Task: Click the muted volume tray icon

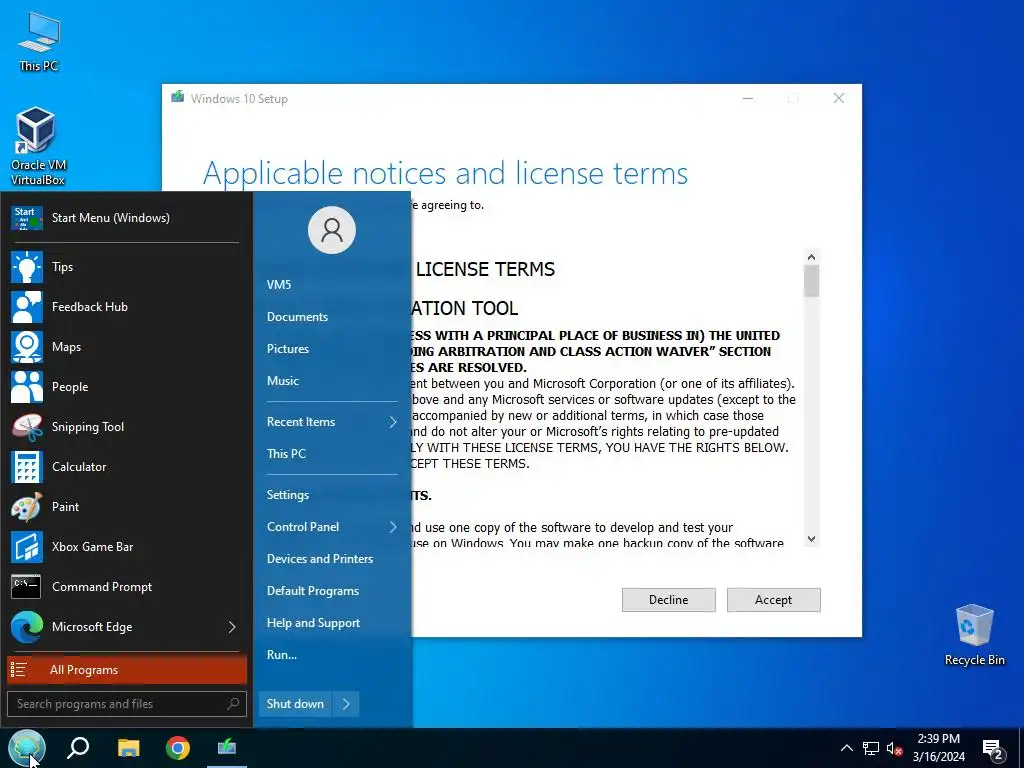Action: [894, 748]
